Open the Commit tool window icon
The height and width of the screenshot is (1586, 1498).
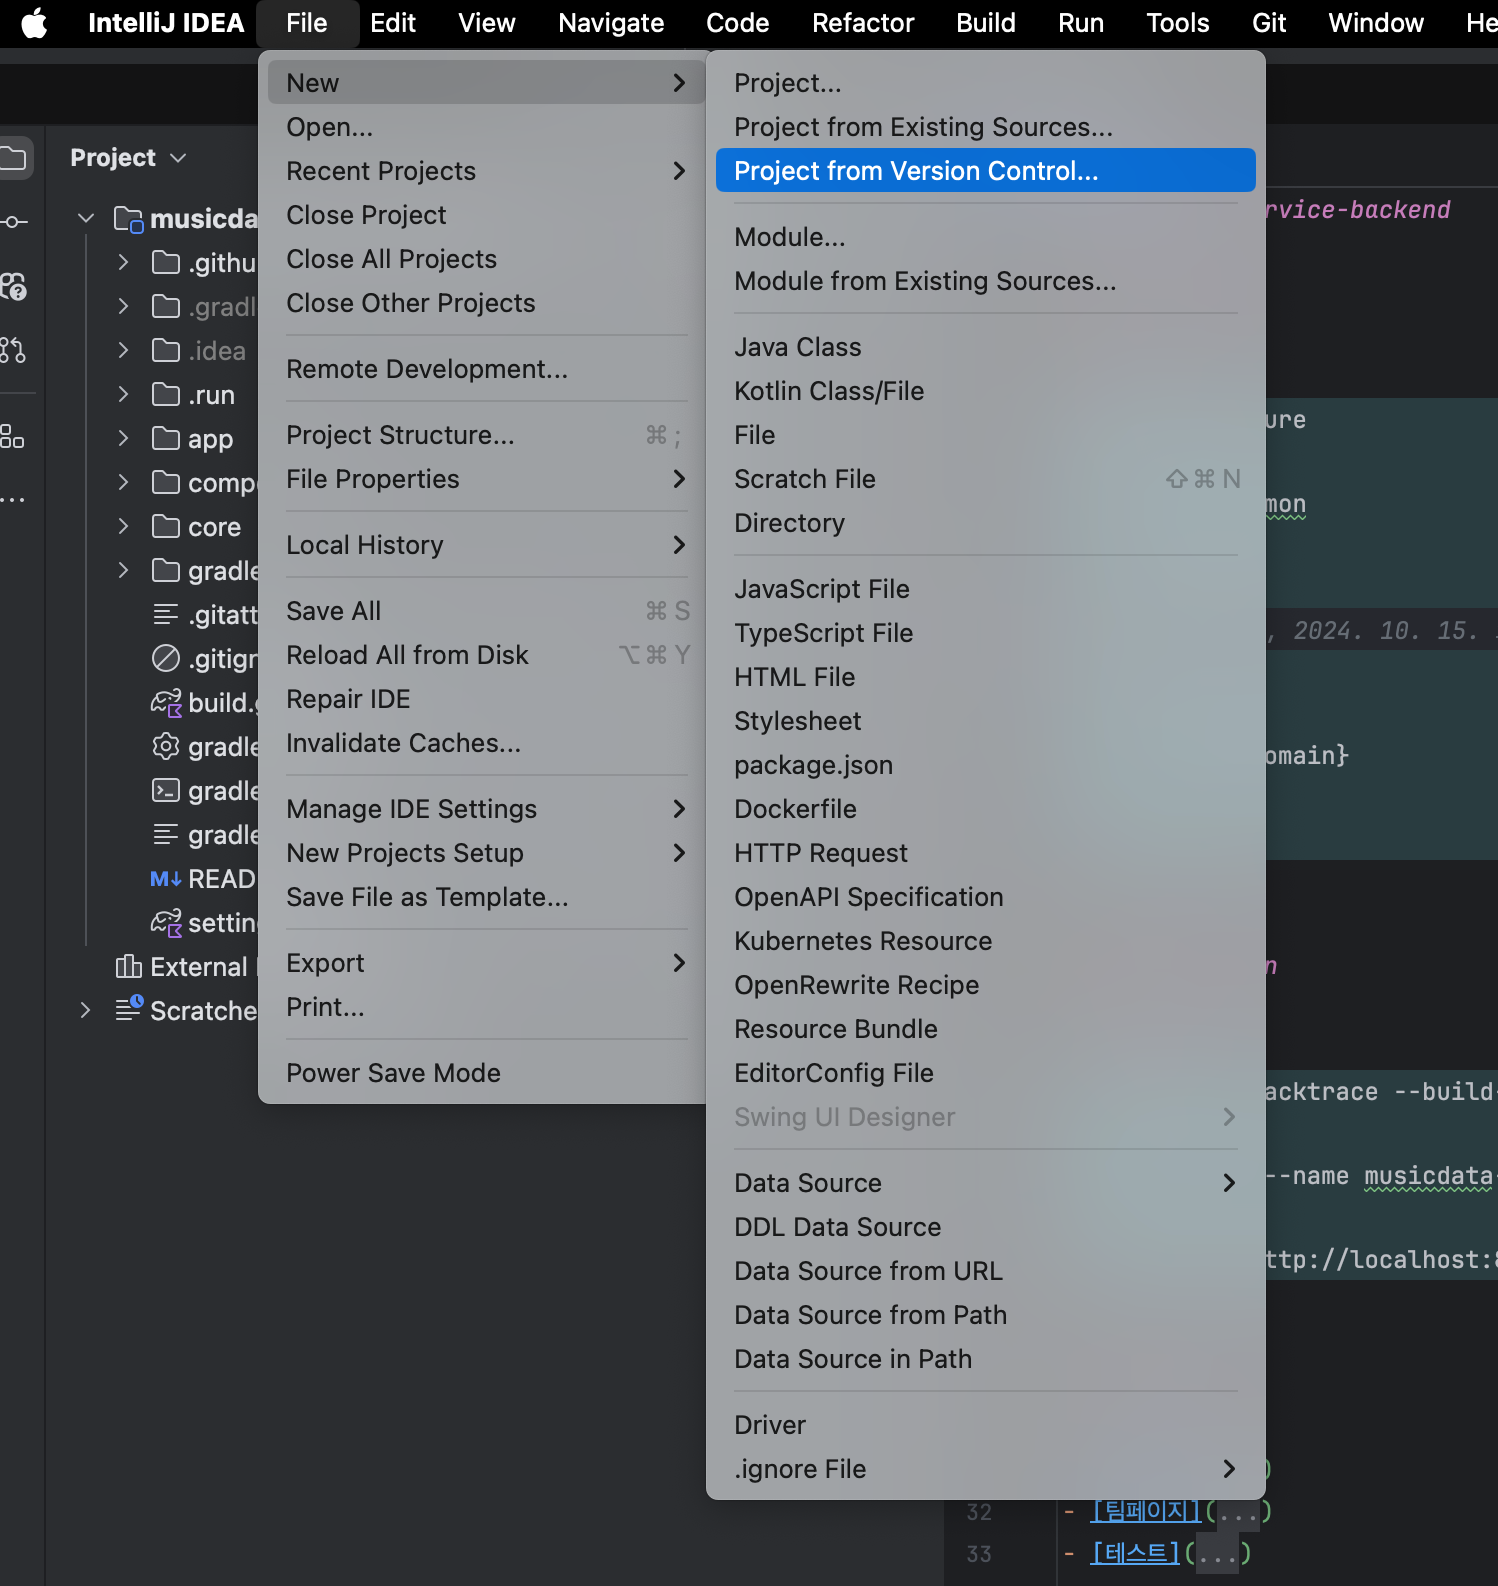[x=13, y=222]
